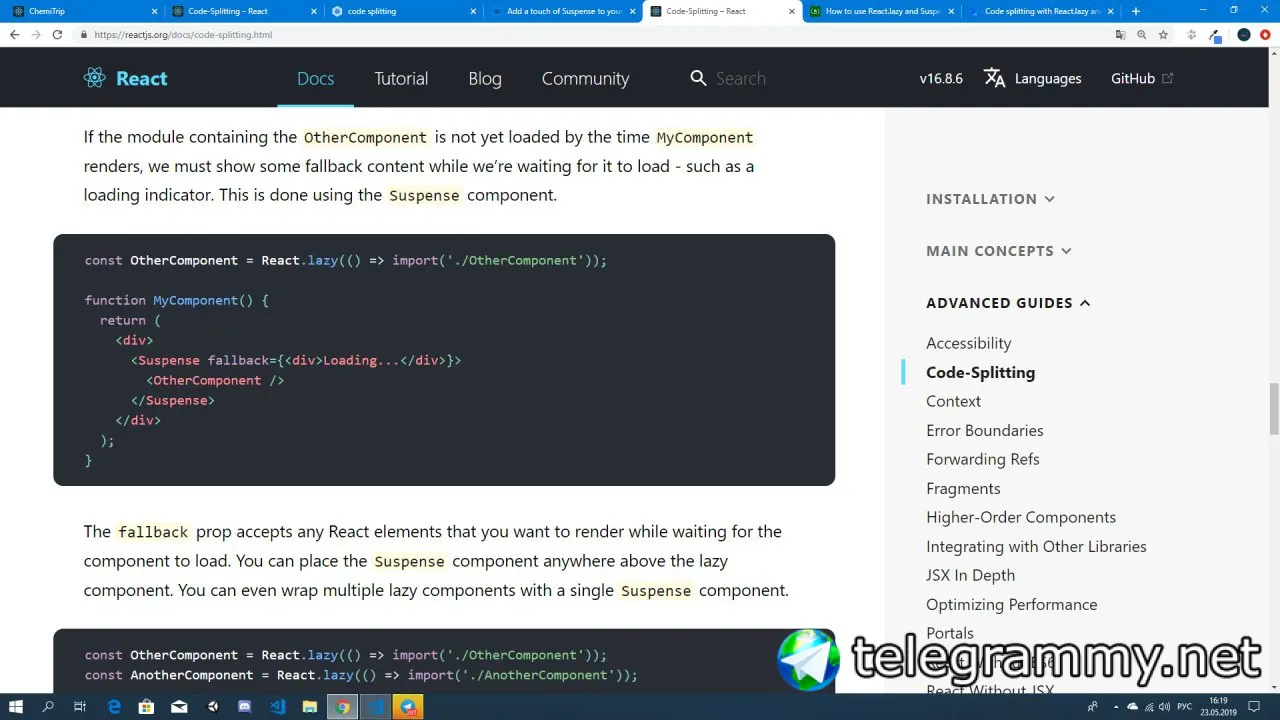Viewport: 1280px width, 720px height.
Task: Click the volume speaker icon in system tray
Action: pos(1164,707)
